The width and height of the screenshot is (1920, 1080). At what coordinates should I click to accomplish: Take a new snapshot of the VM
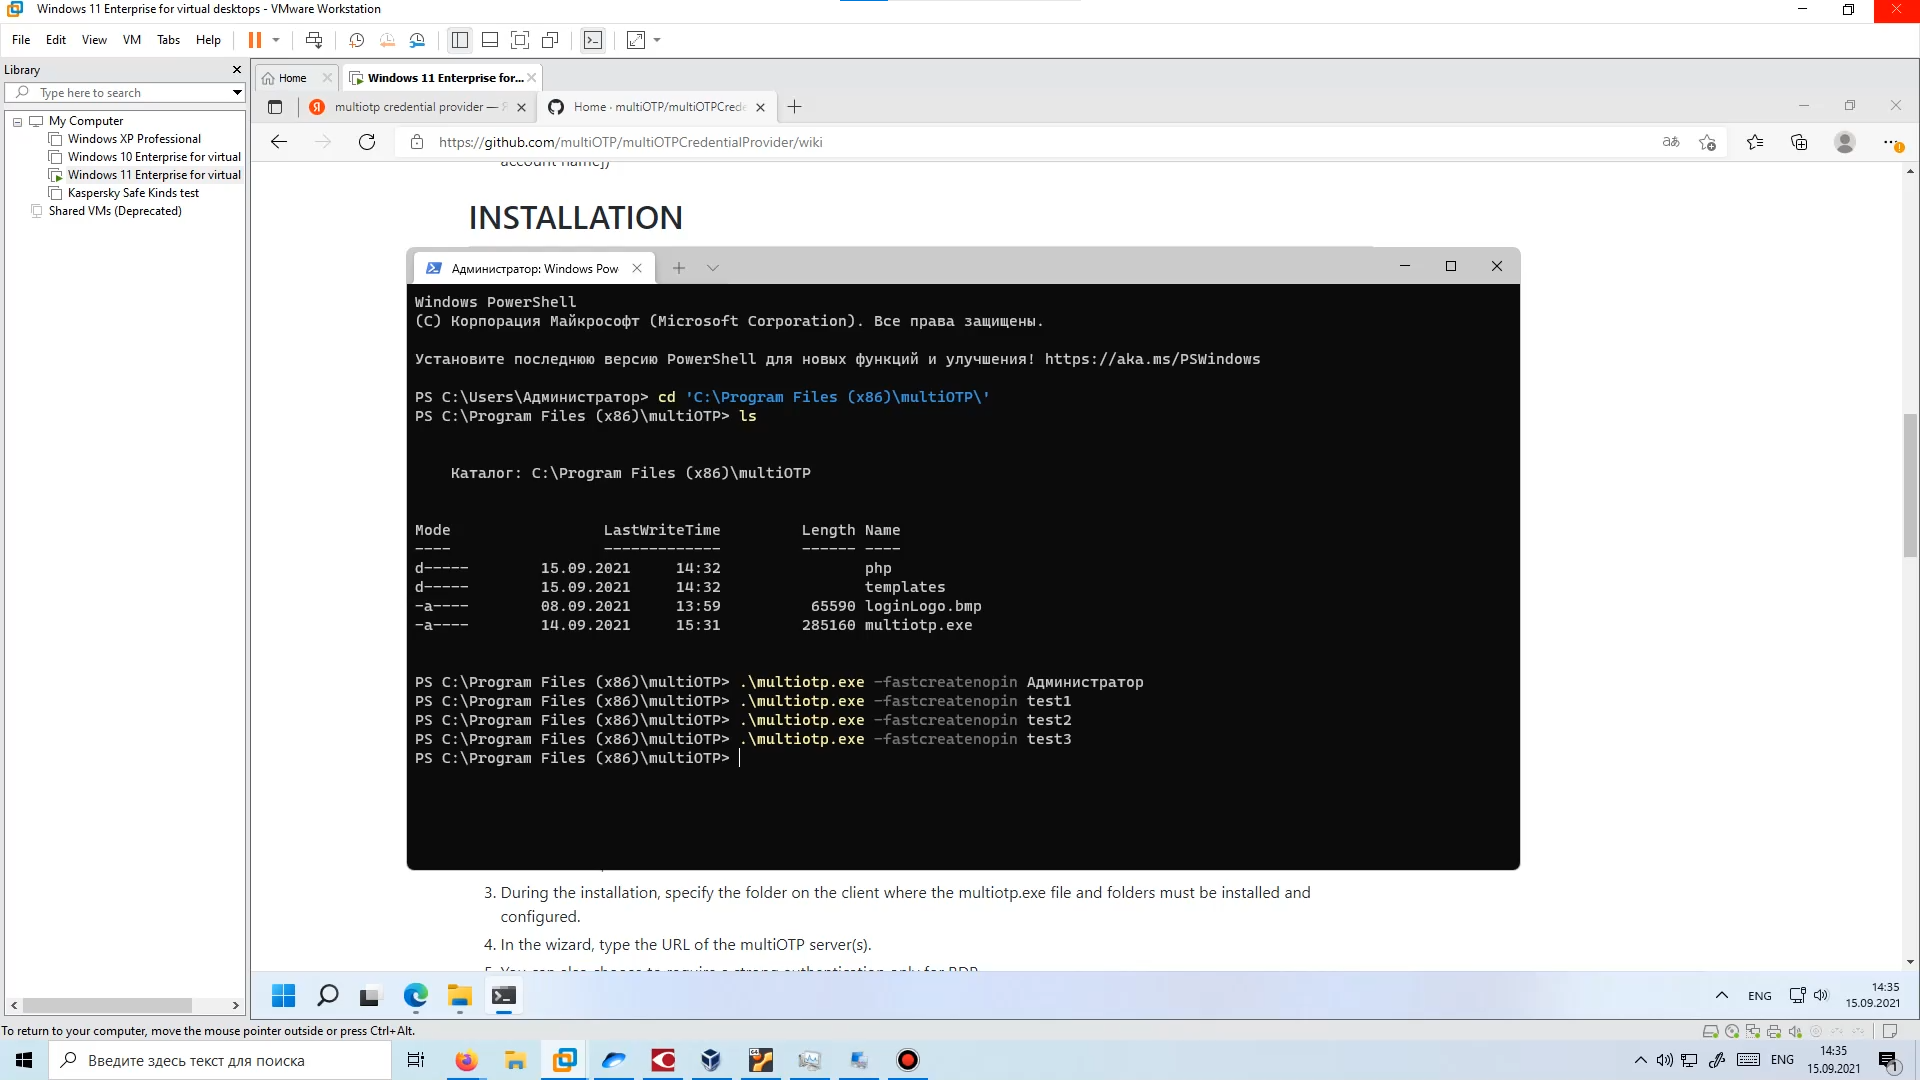[x=356, y=40]
